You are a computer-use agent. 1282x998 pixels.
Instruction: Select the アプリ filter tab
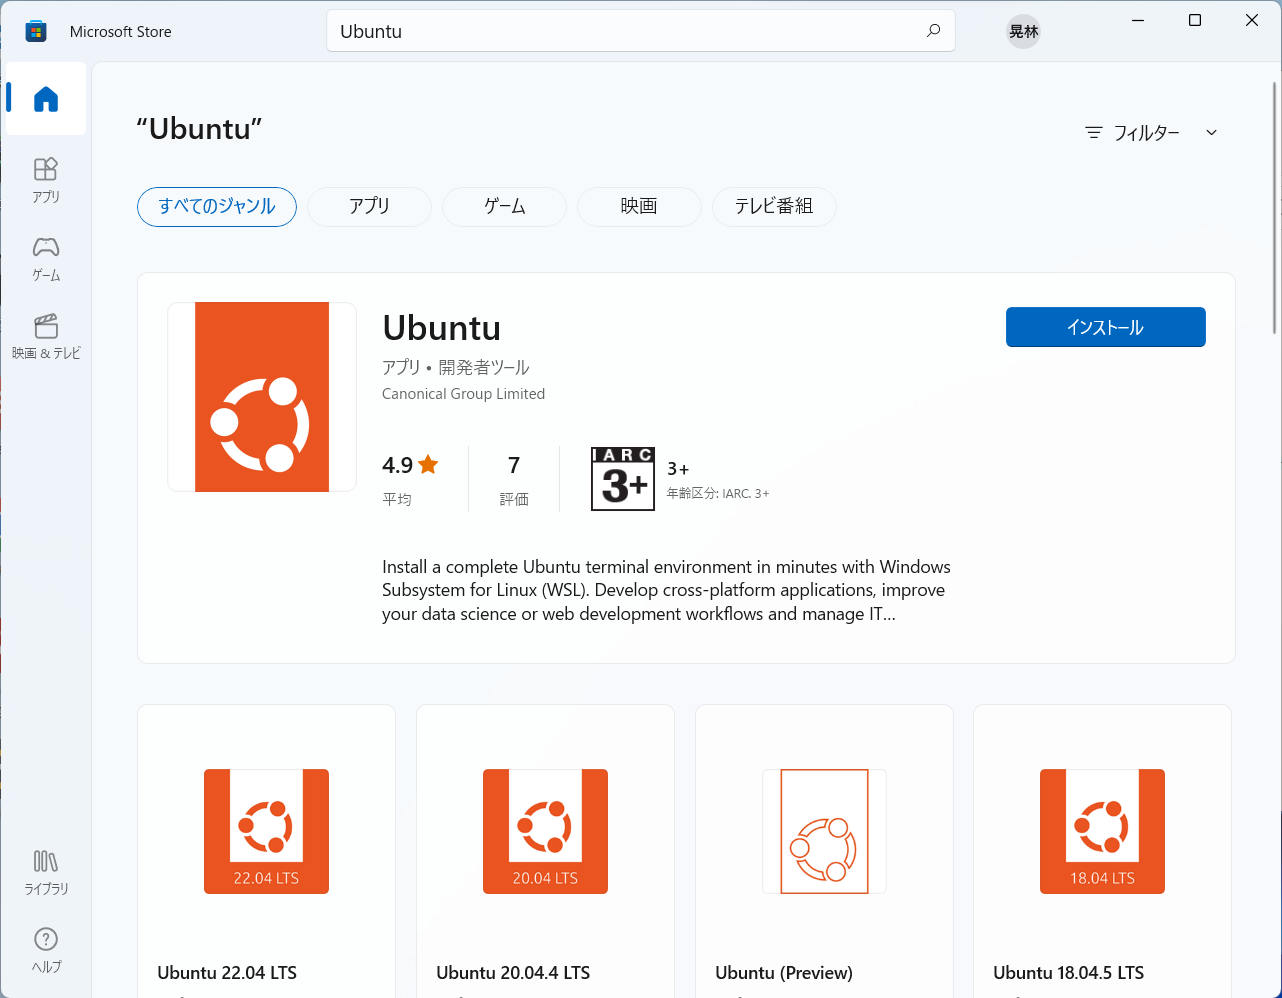click(369, 207)
